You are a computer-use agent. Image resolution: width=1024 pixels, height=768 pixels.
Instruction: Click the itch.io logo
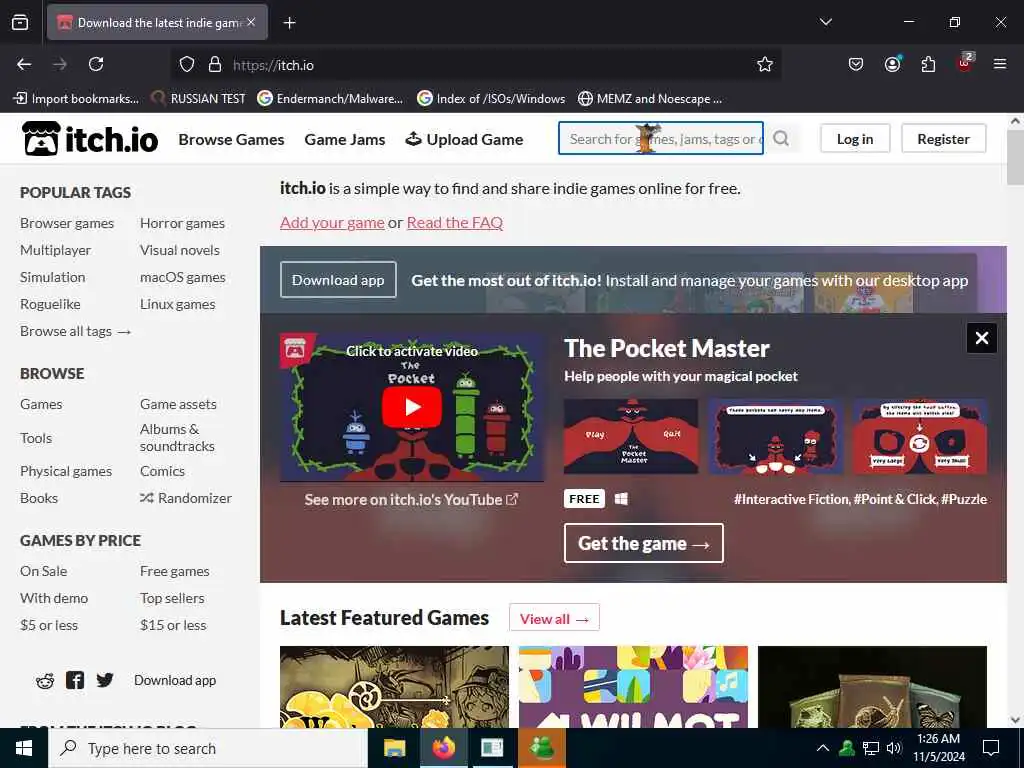pyautogui.click(x=90, y=138)
